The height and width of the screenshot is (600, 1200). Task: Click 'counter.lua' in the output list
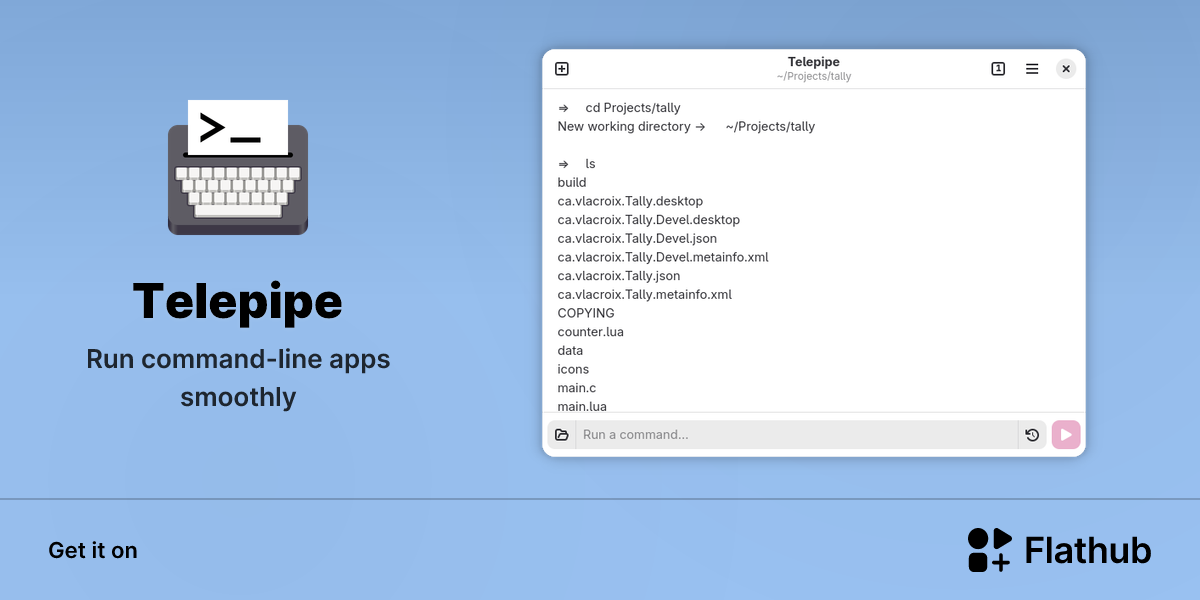pos(591,332)
